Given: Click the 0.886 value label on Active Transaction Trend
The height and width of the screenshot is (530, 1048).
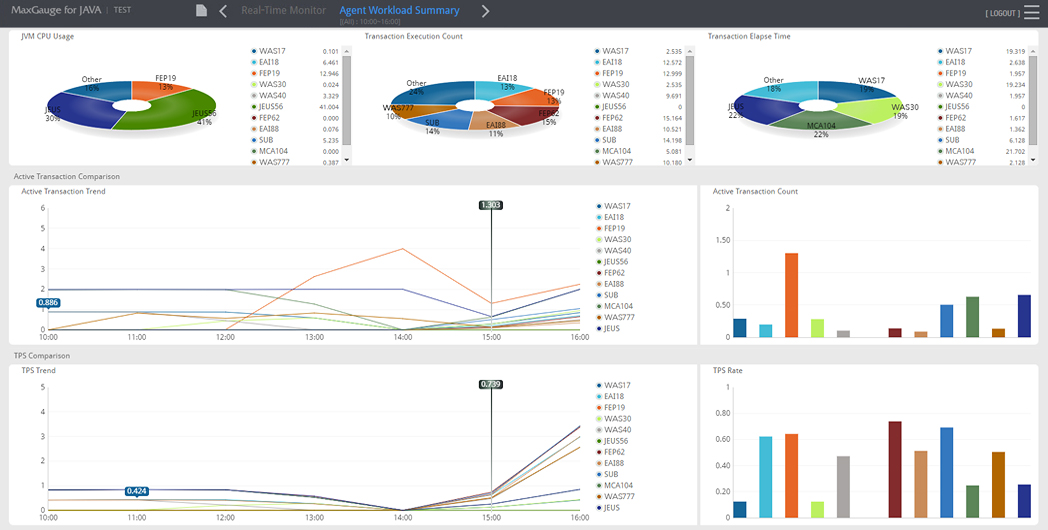Looking at the screenshot, I should click(x=47, y=303).
